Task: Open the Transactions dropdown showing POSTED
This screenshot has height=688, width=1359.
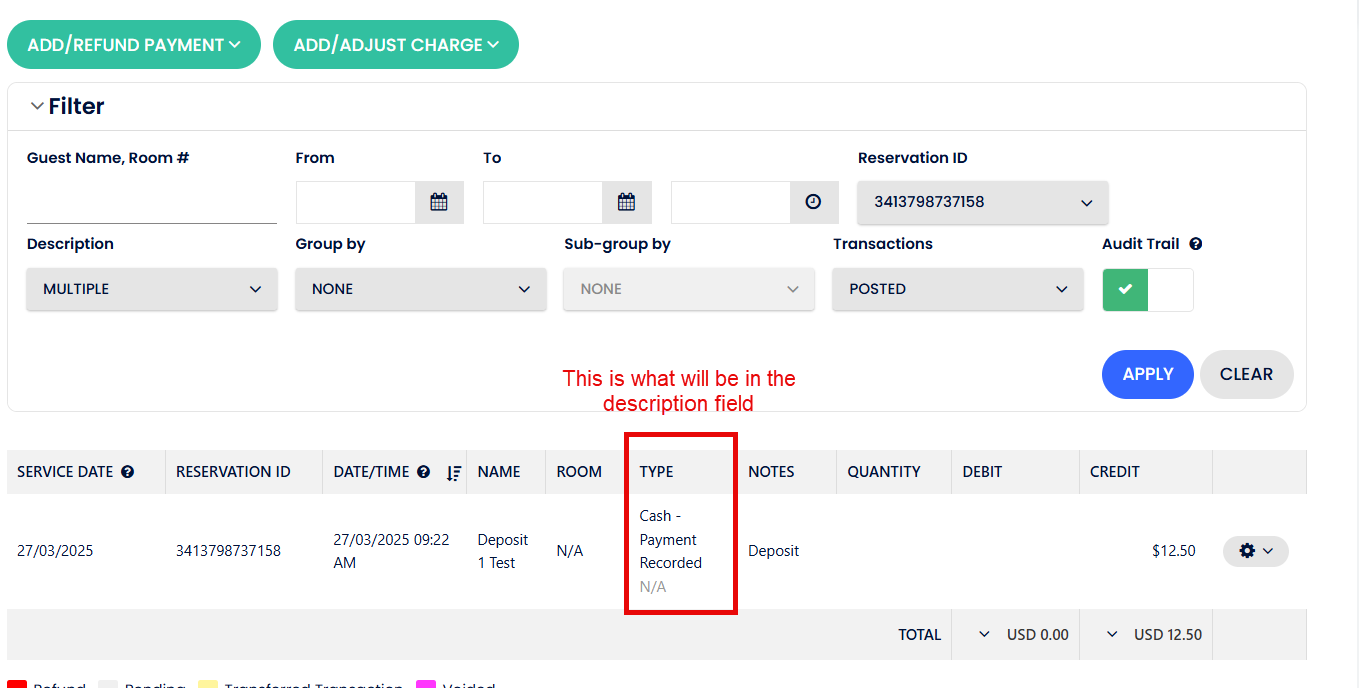Action: (x=958, y=289)
